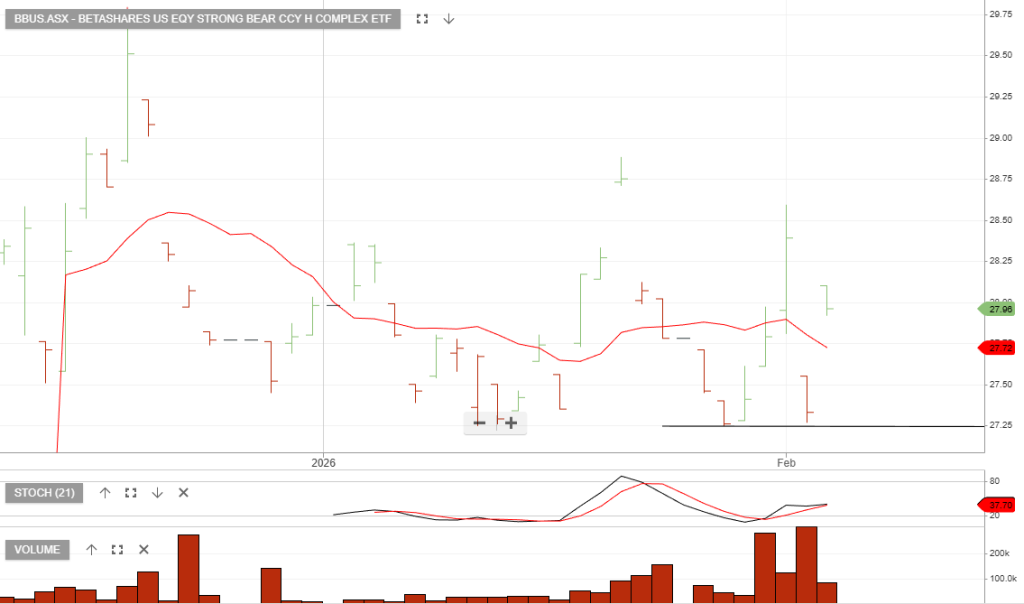1024x604 pixels.
Task: Select the red 27.72 moving average tag
Action: pyautogui.click(x=1000, y=347)
